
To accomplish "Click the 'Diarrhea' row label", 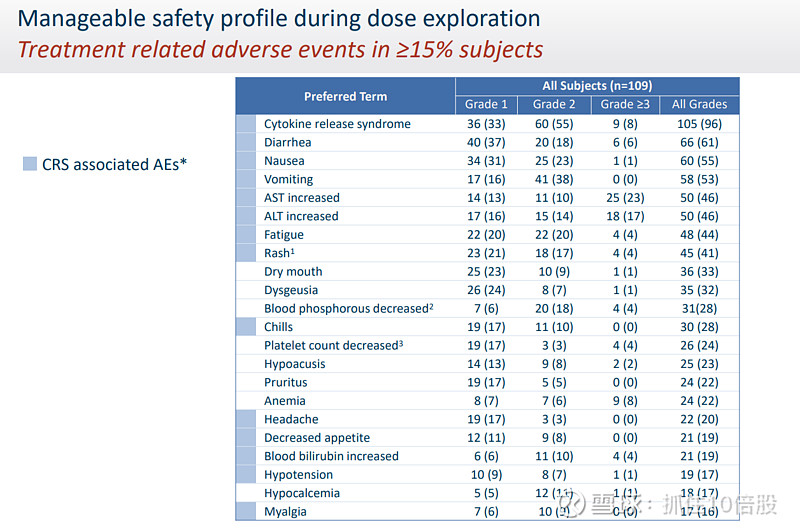I will (x=288, y=142).
